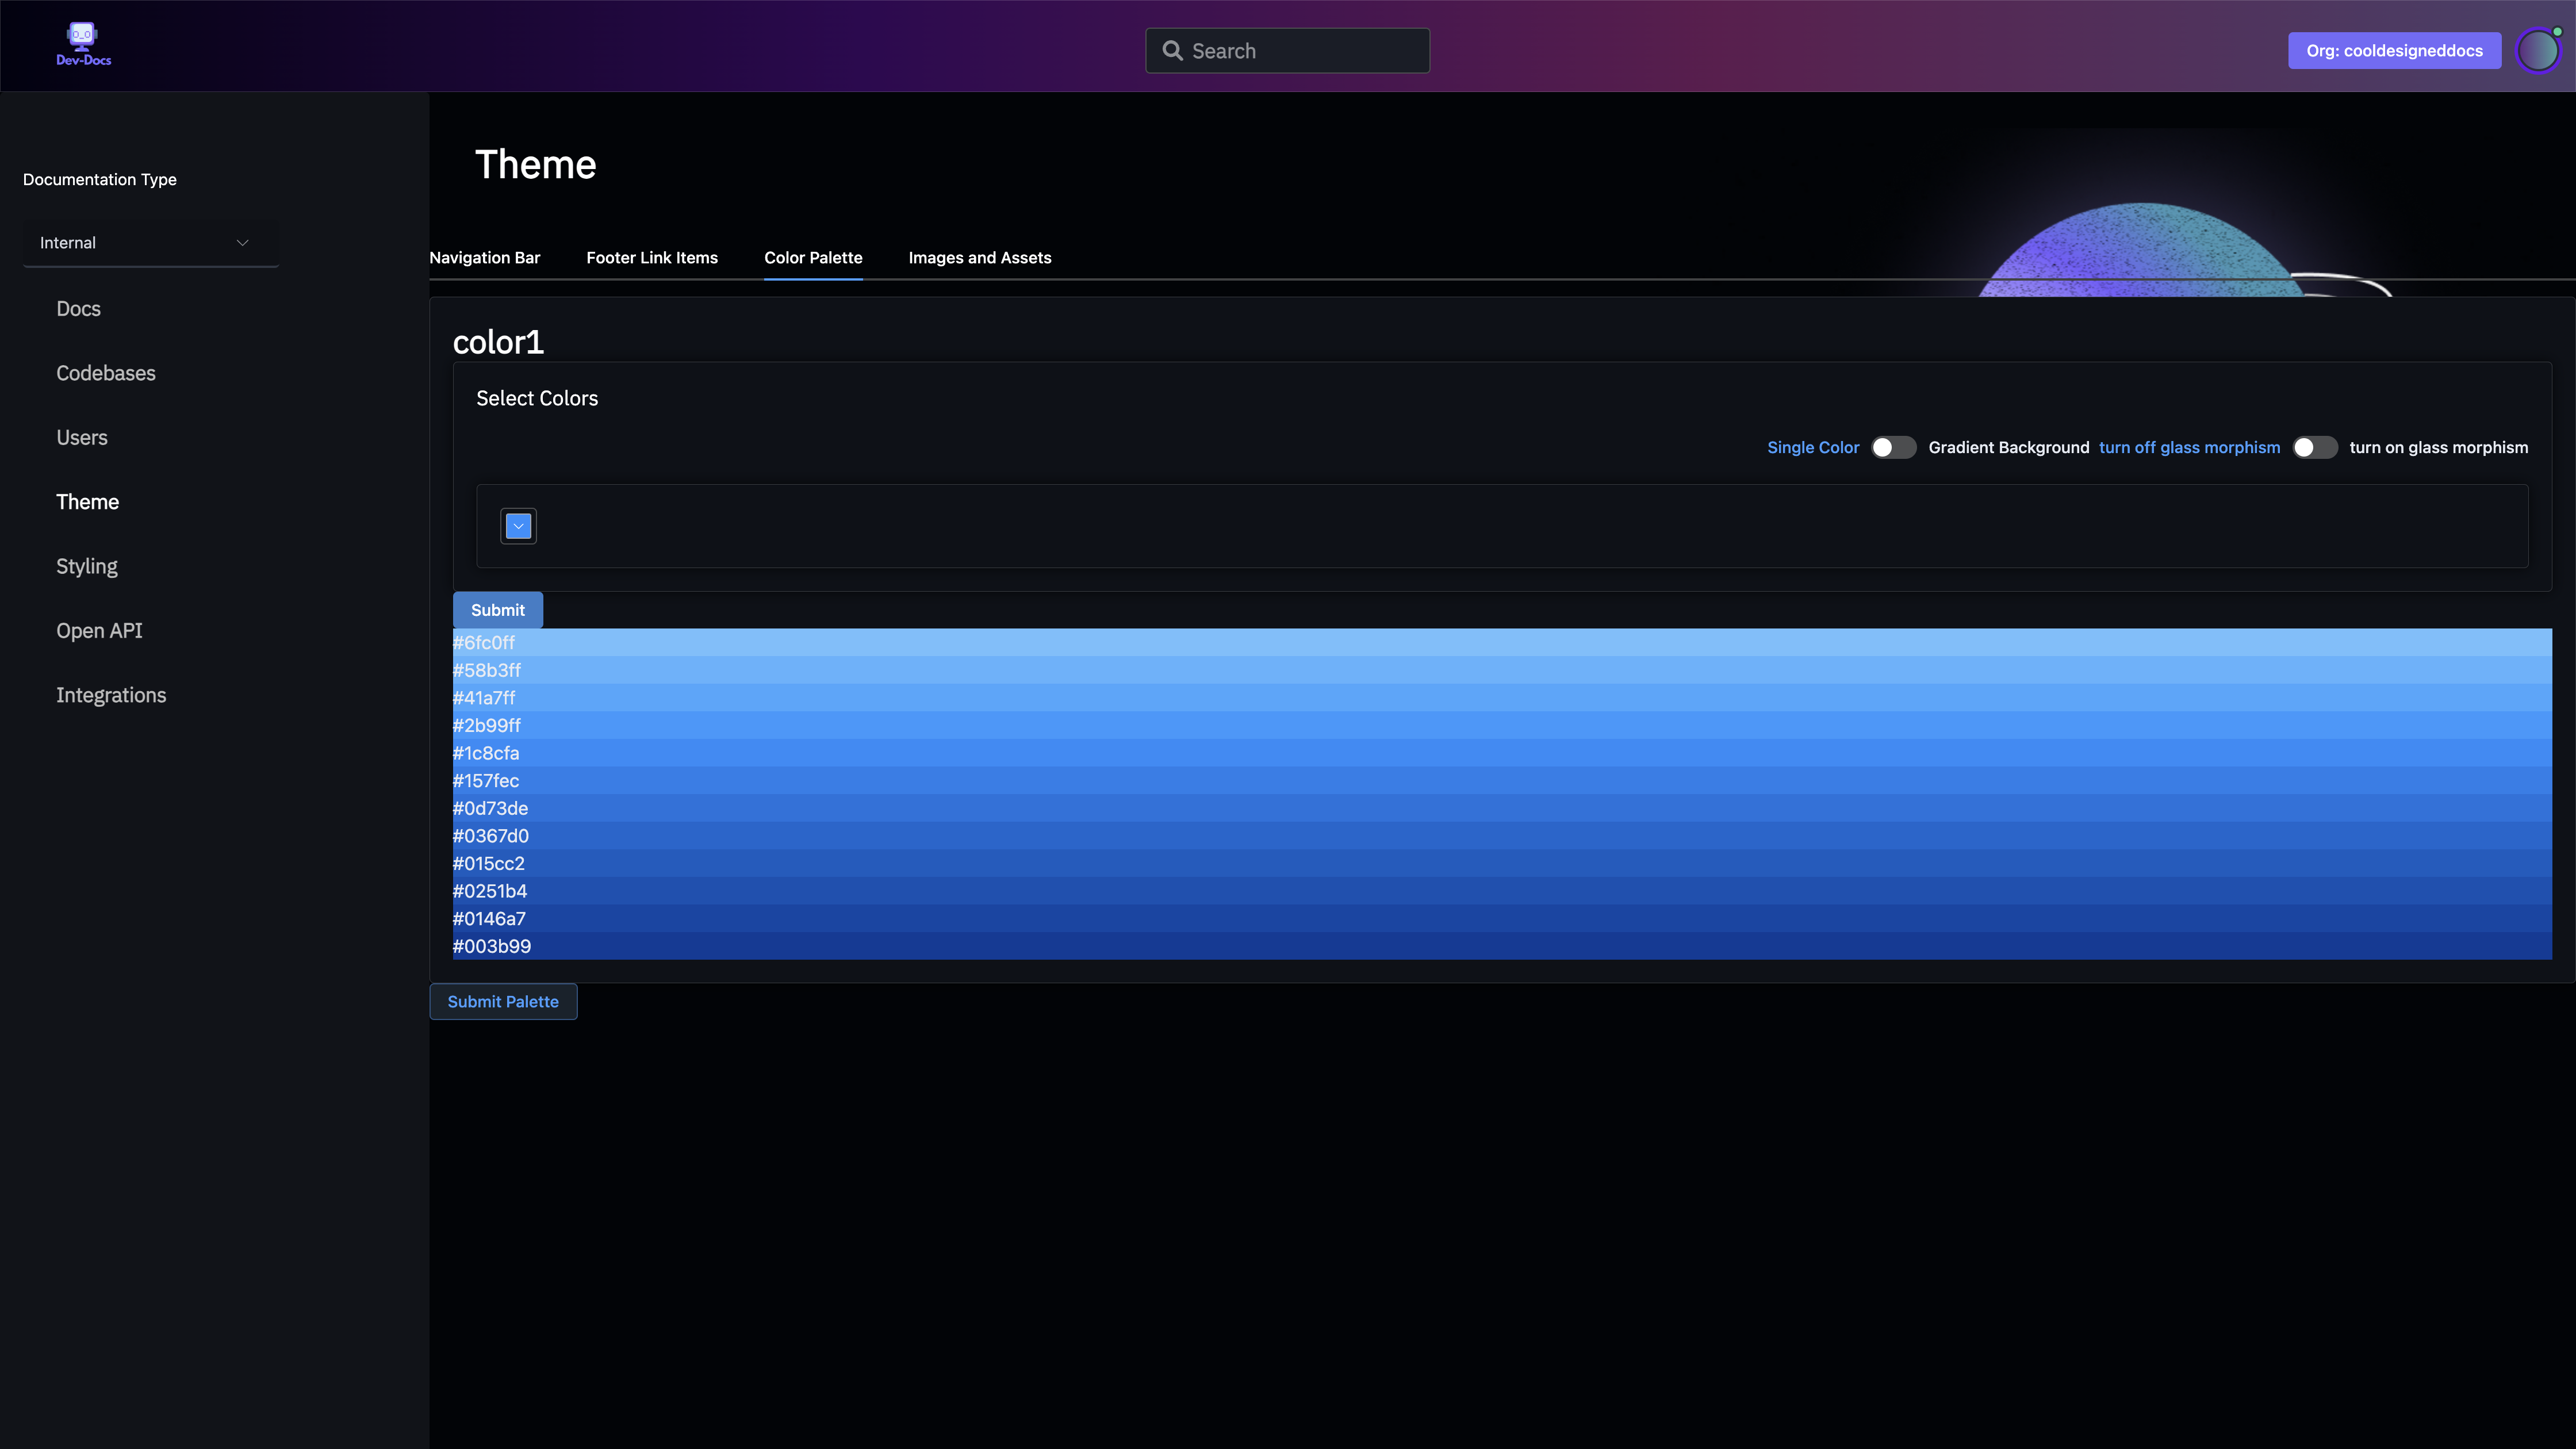2576x1449 pixels.
Task: Select Docs in the sidebar
Action: (78, 309)
